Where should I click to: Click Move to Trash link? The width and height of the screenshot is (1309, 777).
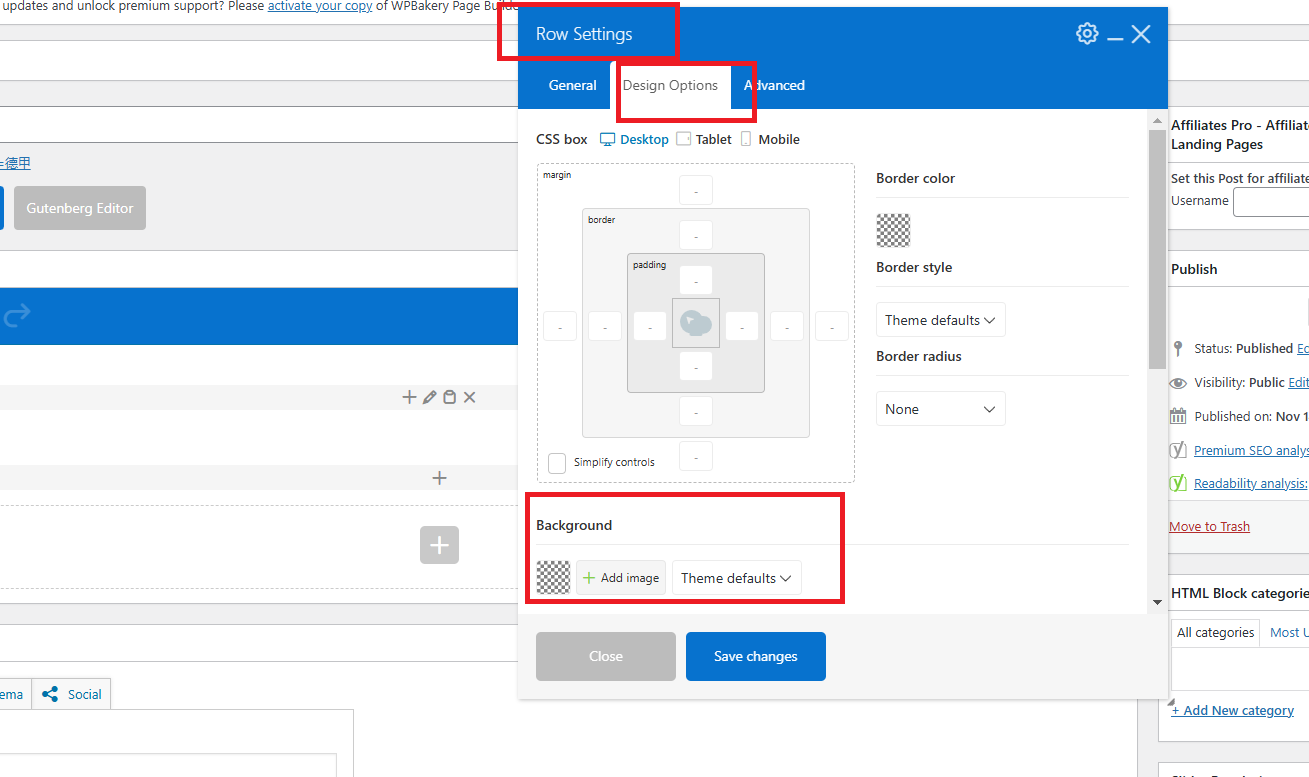1209,526
